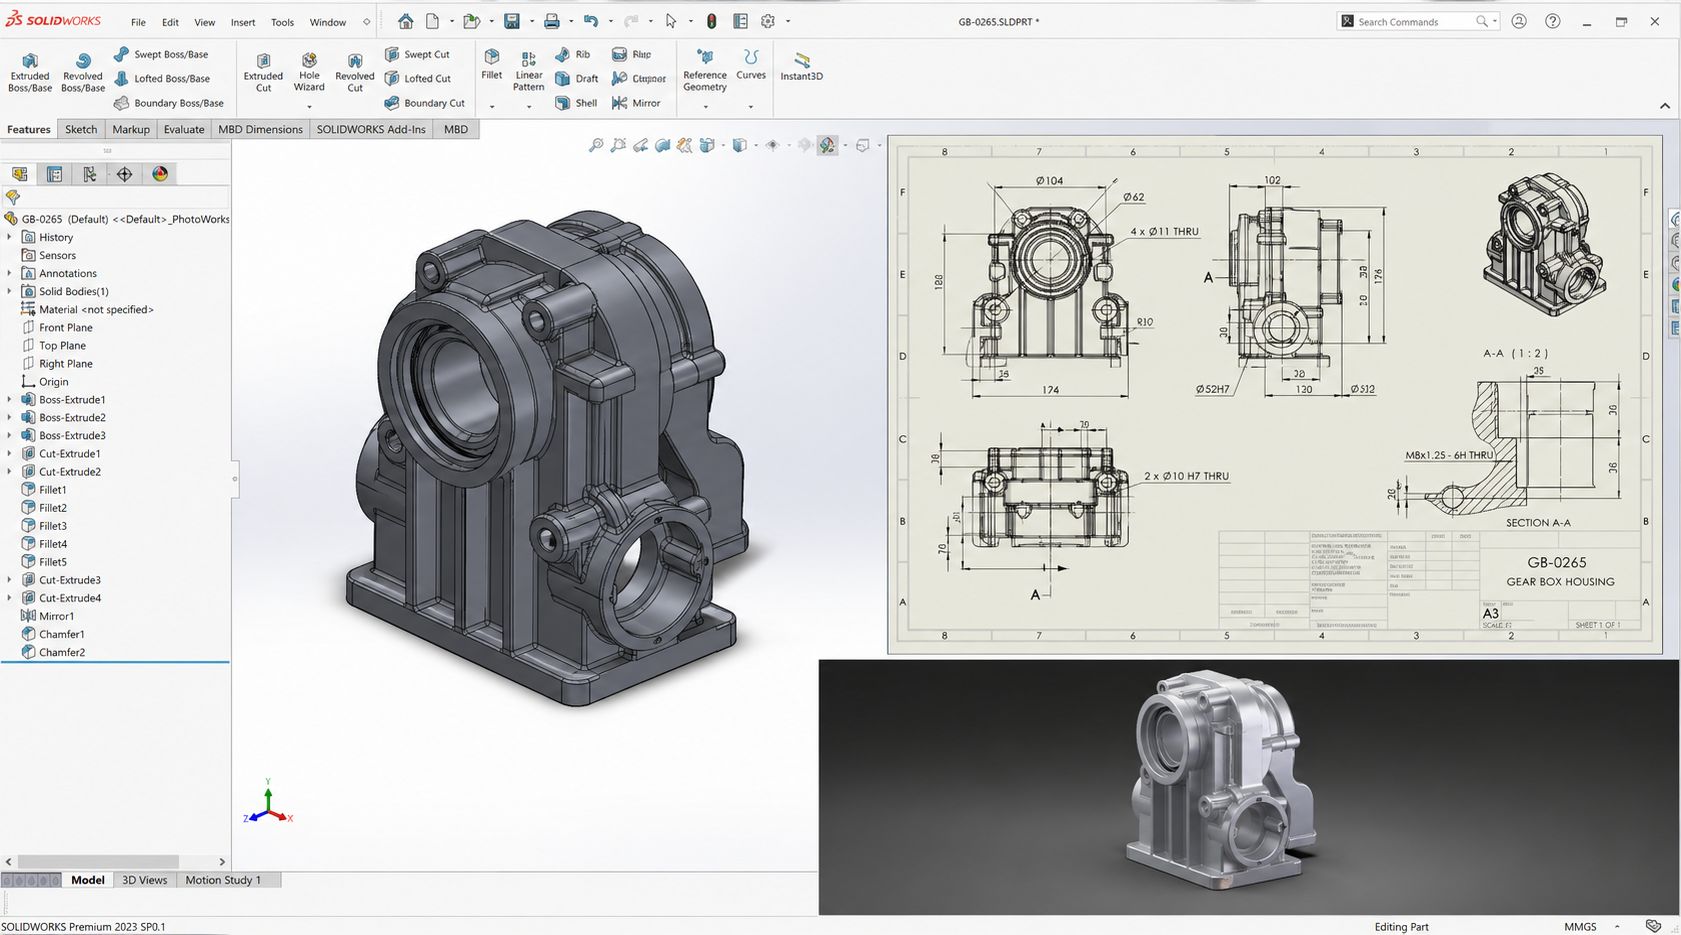Viewport: 1681px width, 935px height.
Task: Open the Hole Wizard tool
Action: (x=309, y=72)
